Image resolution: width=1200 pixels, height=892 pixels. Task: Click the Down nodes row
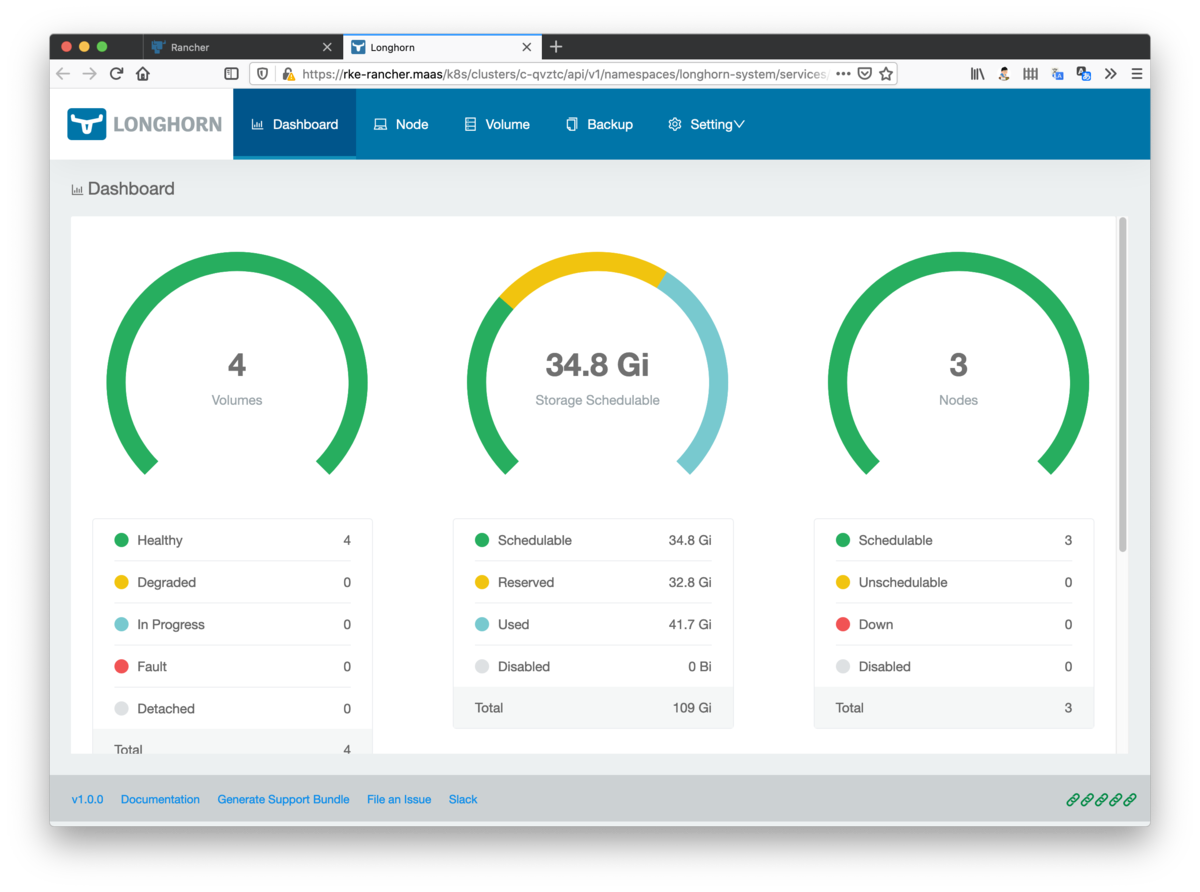954,624
